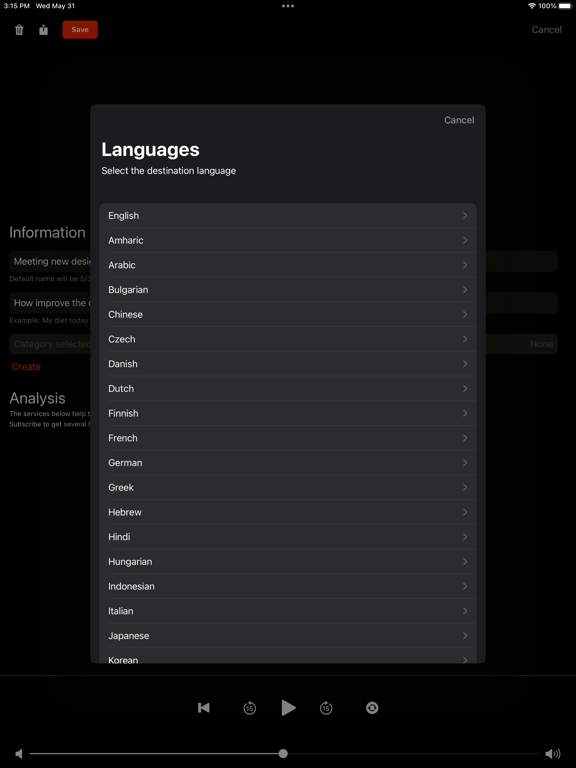Click the Dutch language name
The height and width of the screenshot is (768, 576).
(x=121, y=388)
